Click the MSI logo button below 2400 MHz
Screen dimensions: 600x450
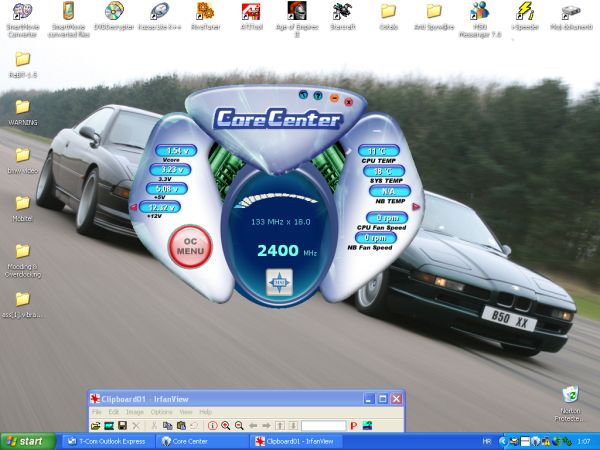point(277,281)
